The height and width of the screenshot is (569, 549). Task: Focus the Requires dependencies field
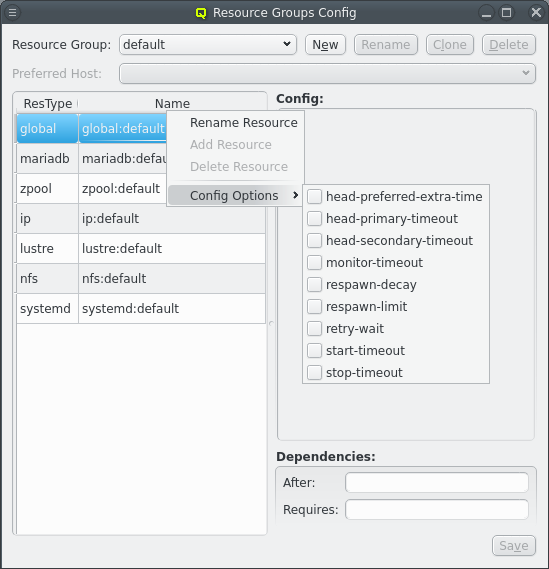point(437,509)
